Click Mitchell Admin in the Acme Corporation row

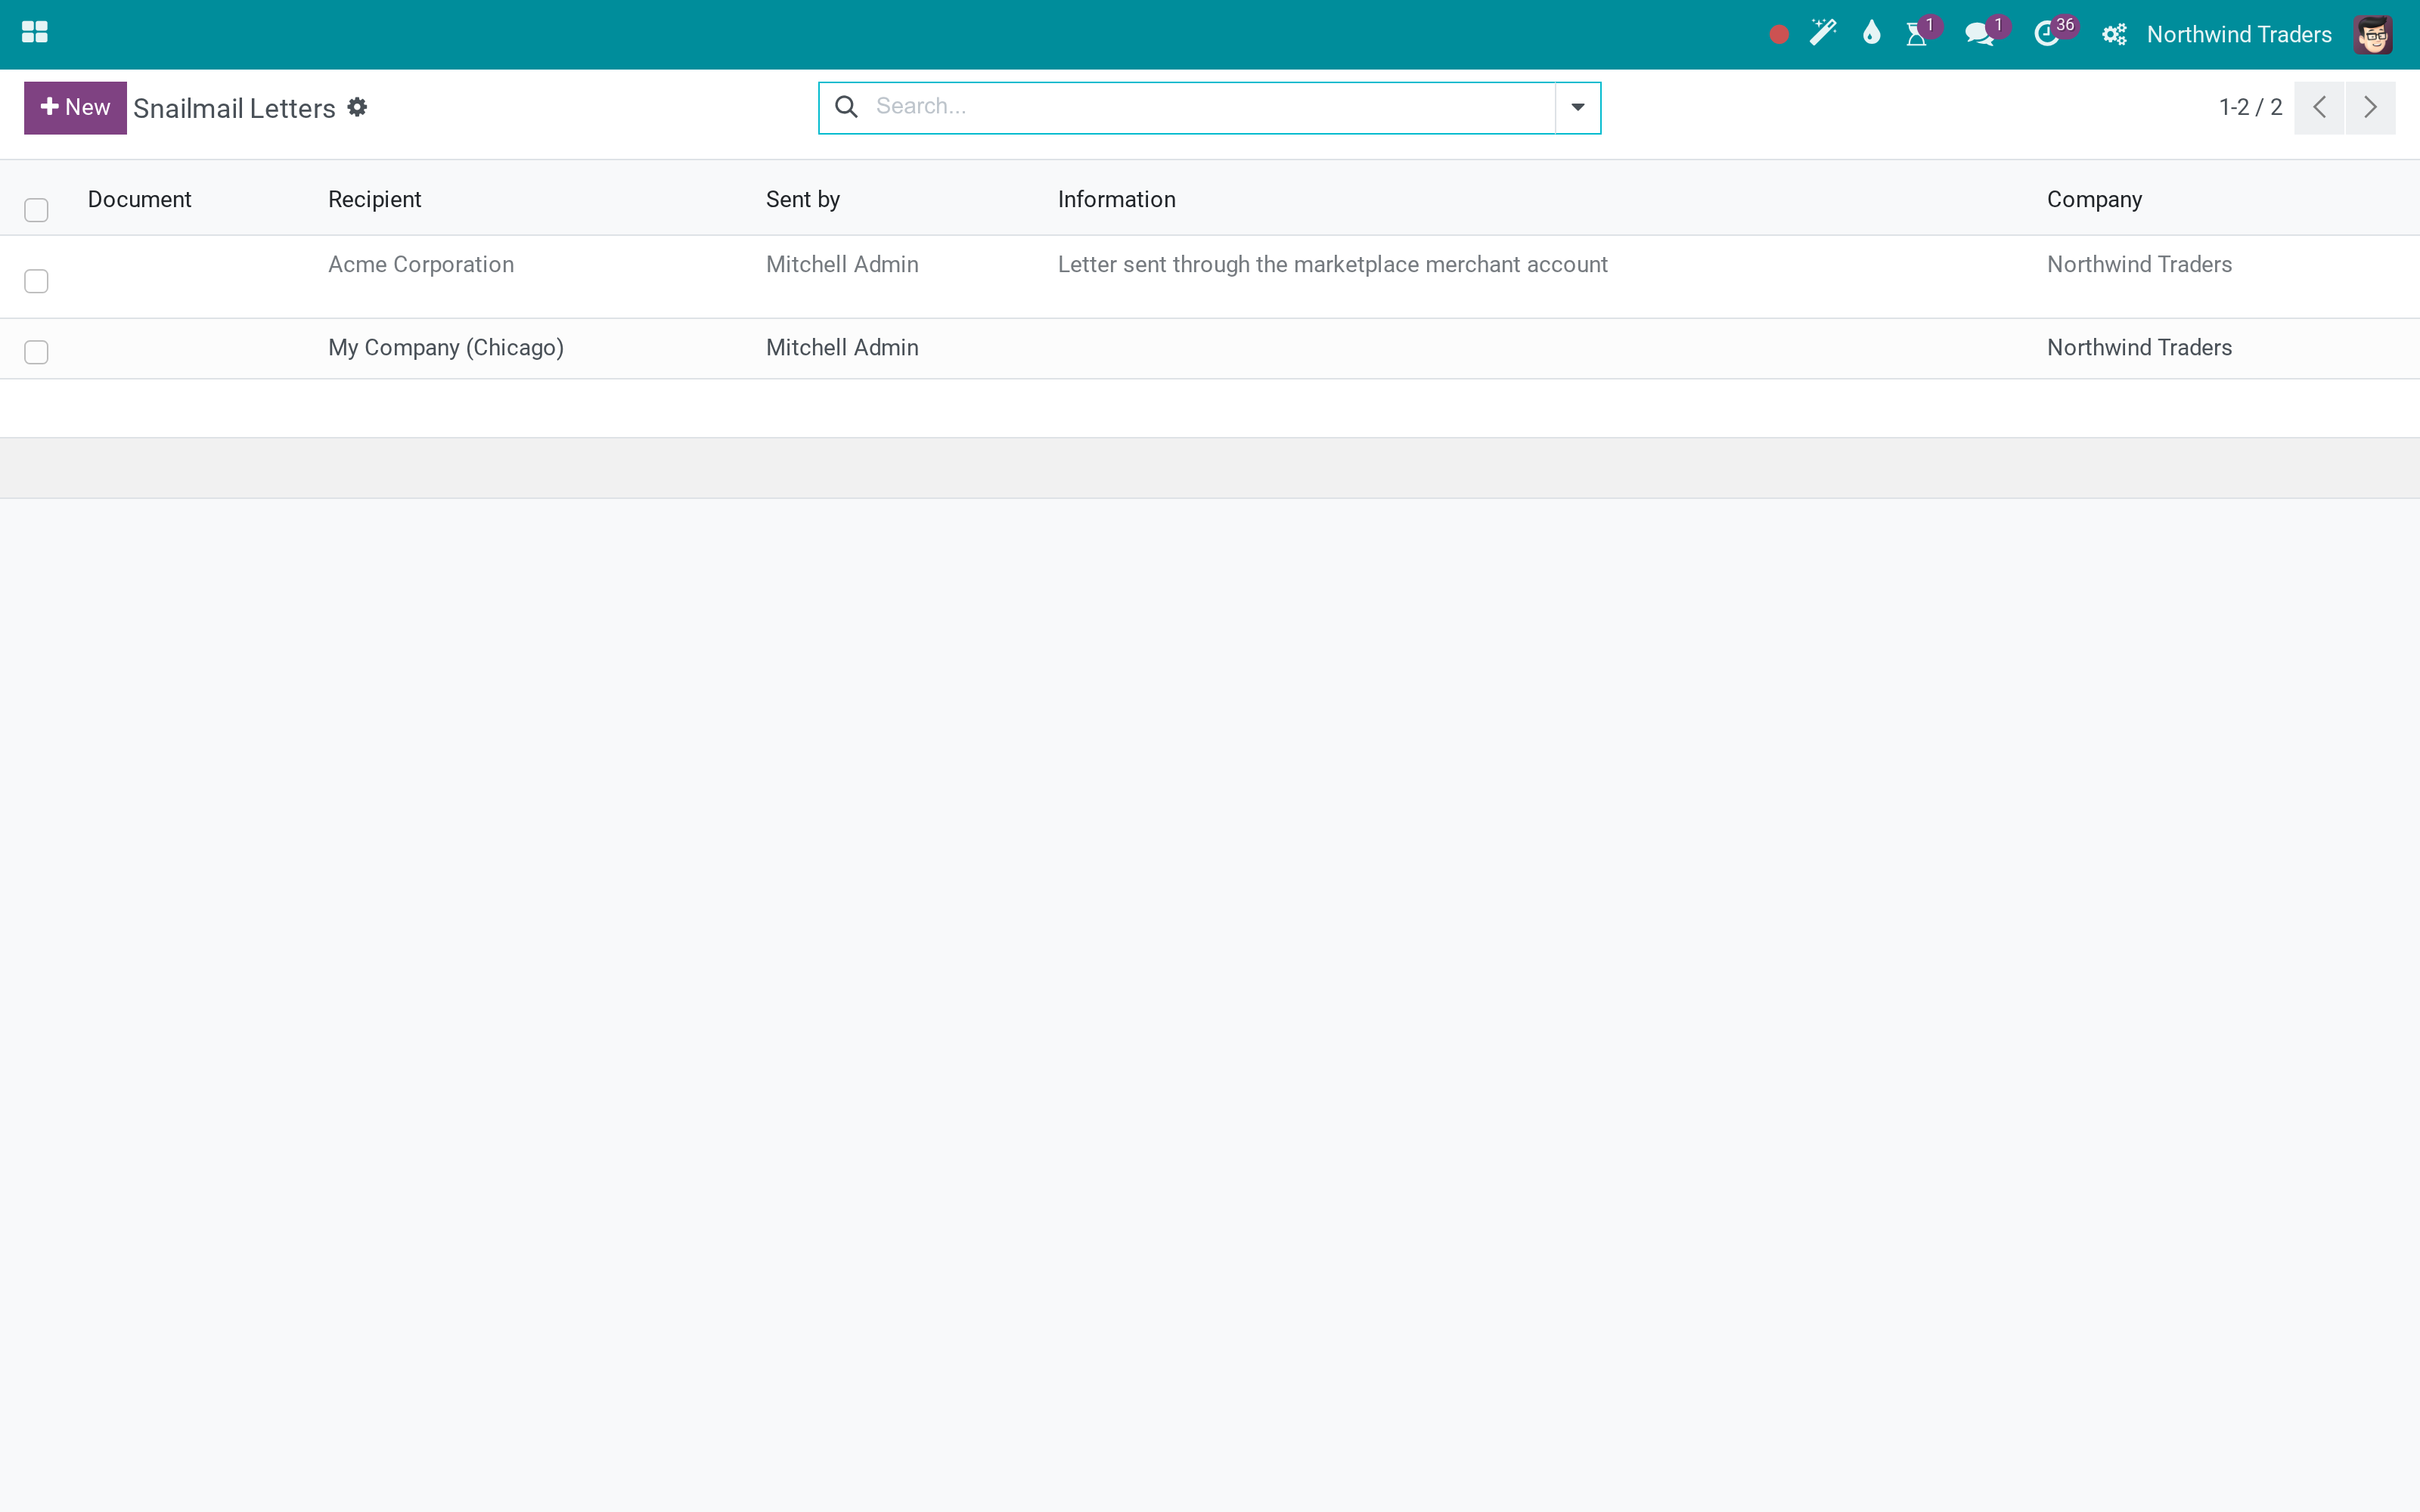tap(842, 264)
